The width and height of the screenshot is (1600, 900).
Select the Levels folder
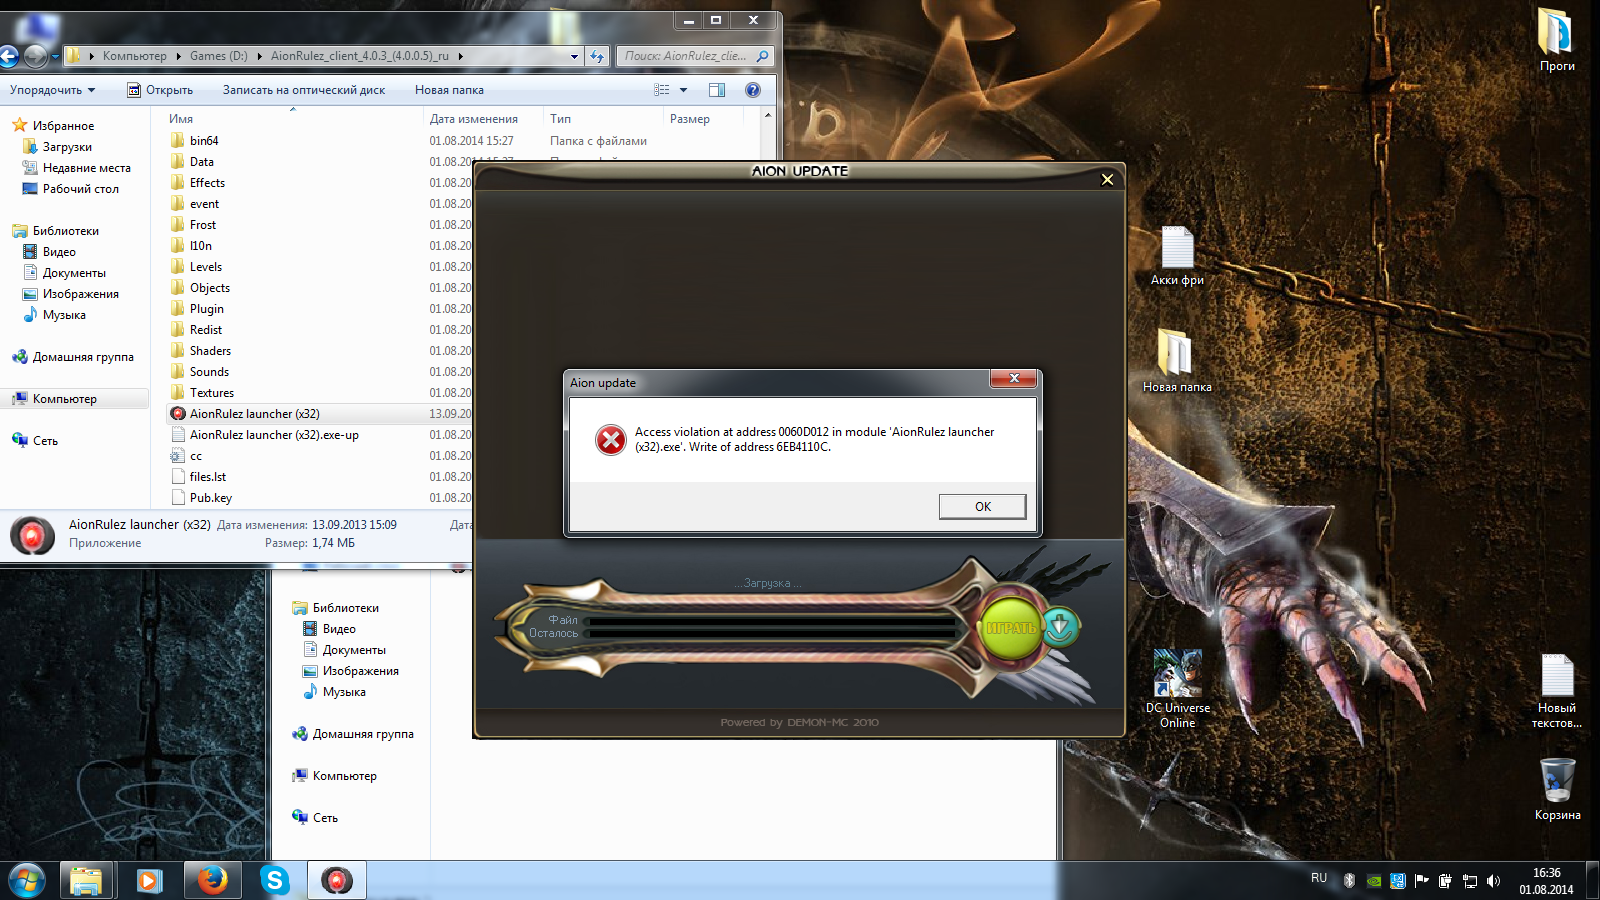click(x=206, y=267)
